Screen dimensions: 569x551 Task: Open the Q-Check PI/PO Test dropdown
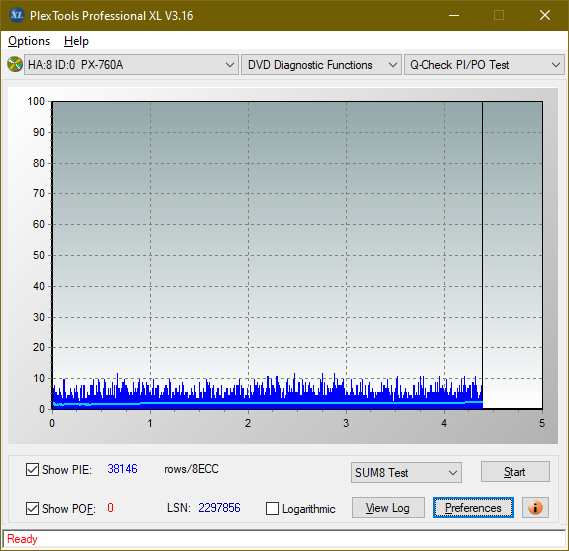[x=484, y=65]
